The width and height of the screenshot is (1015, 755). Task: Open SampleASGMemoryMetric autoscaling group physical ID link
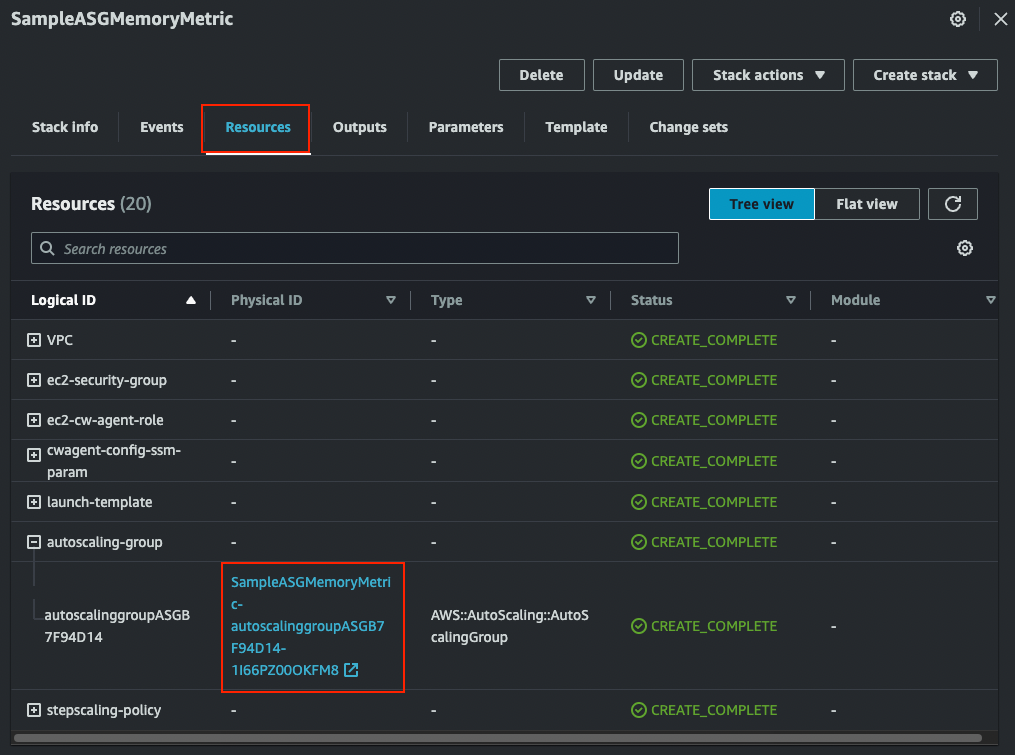tap(311, 626)
